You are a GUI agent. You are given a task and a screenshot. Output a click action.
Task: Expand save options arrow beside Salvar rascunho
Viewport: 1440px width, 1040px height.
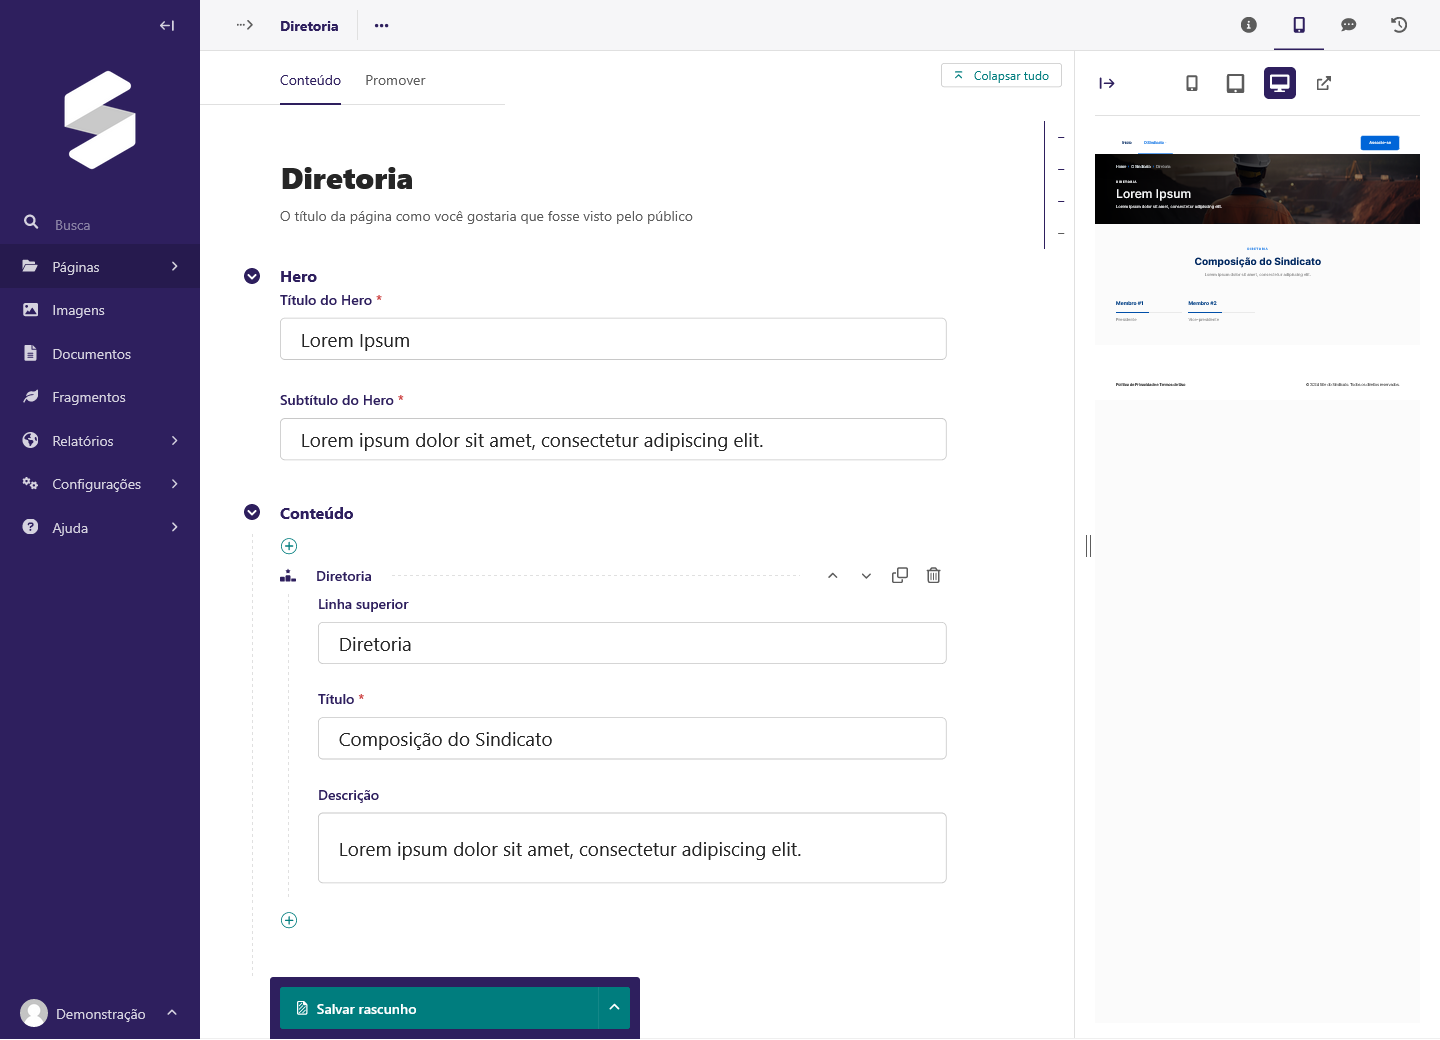coord(614,1008)
